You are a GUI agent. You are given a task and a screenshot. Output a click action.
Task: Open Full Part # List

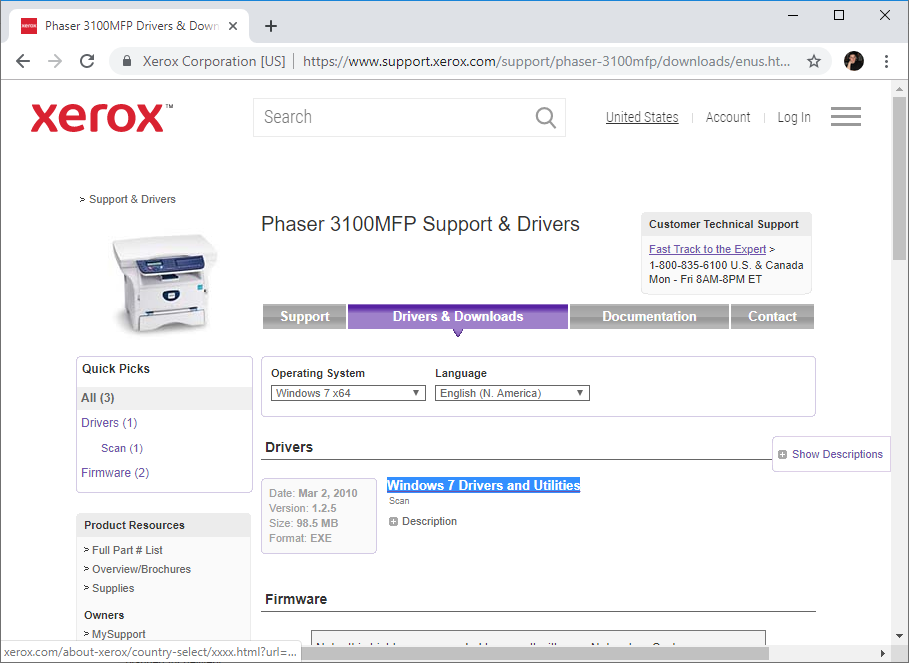(x=127, y=550)
